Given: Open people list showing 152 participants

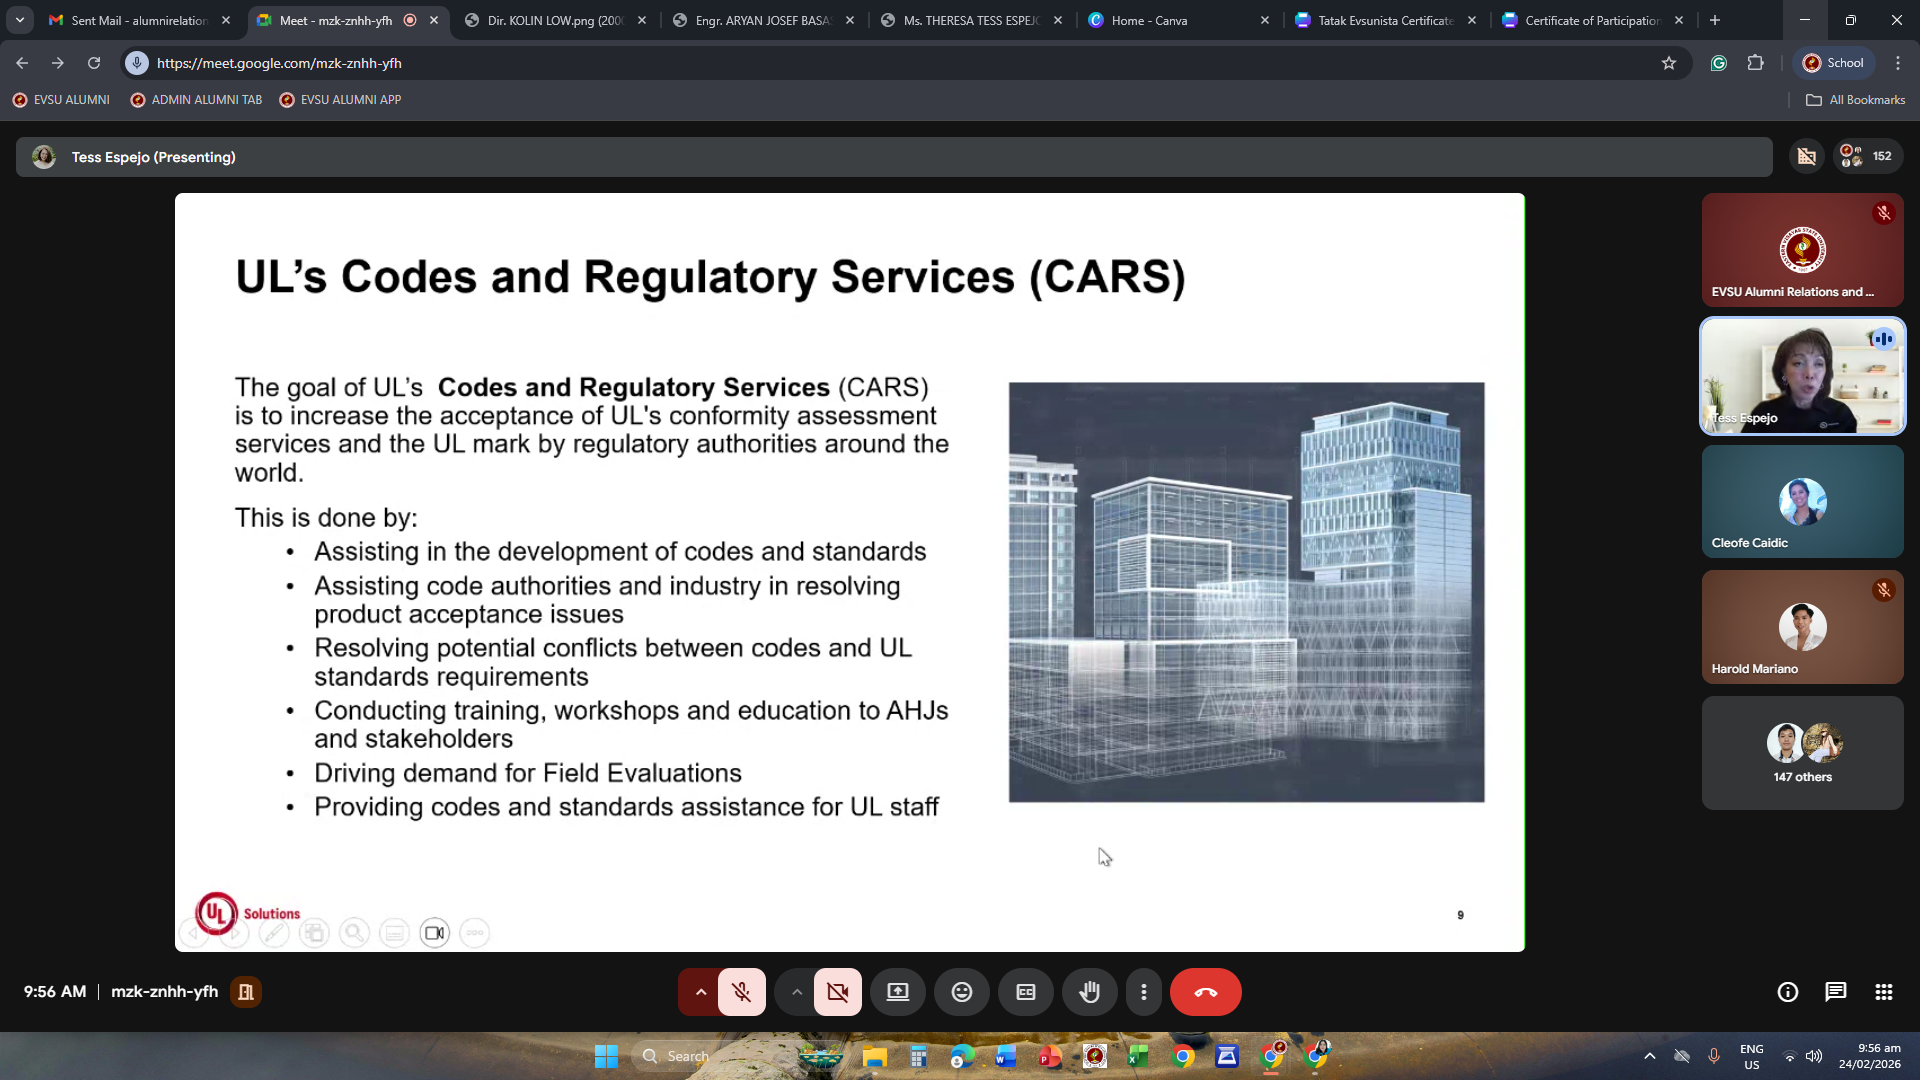Looking at the screenshot, I should click(x=1867, y=156).
